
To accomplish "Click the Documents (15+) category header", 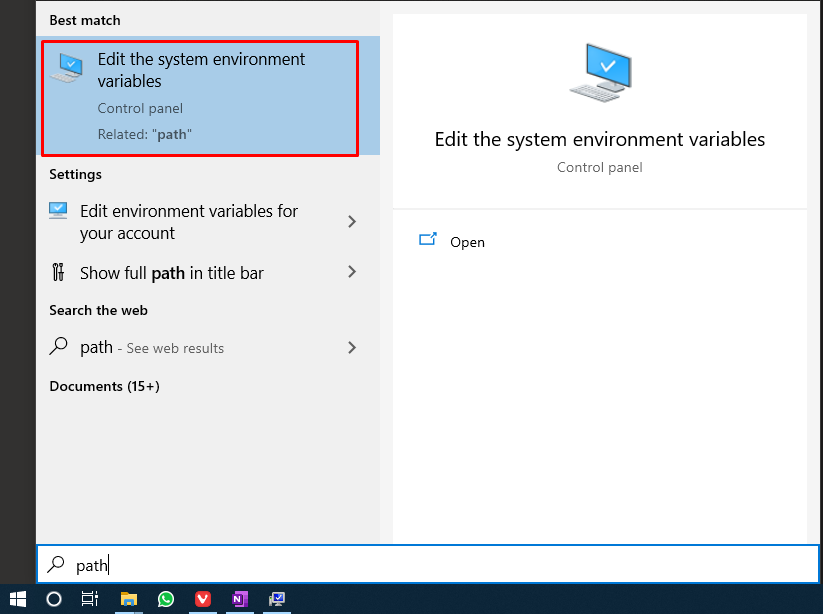I will pos(104,386).
